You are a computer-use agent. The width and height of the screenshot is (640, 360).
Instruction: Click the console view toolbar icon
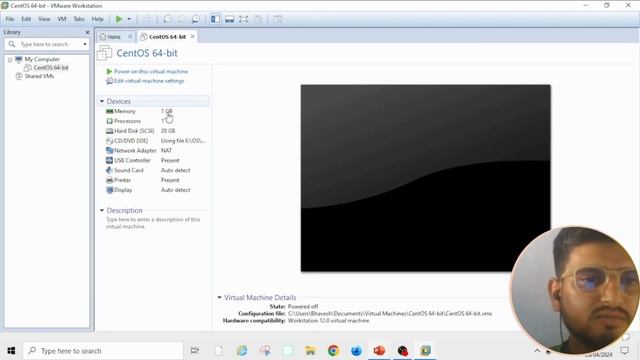(x=278, y=19)
